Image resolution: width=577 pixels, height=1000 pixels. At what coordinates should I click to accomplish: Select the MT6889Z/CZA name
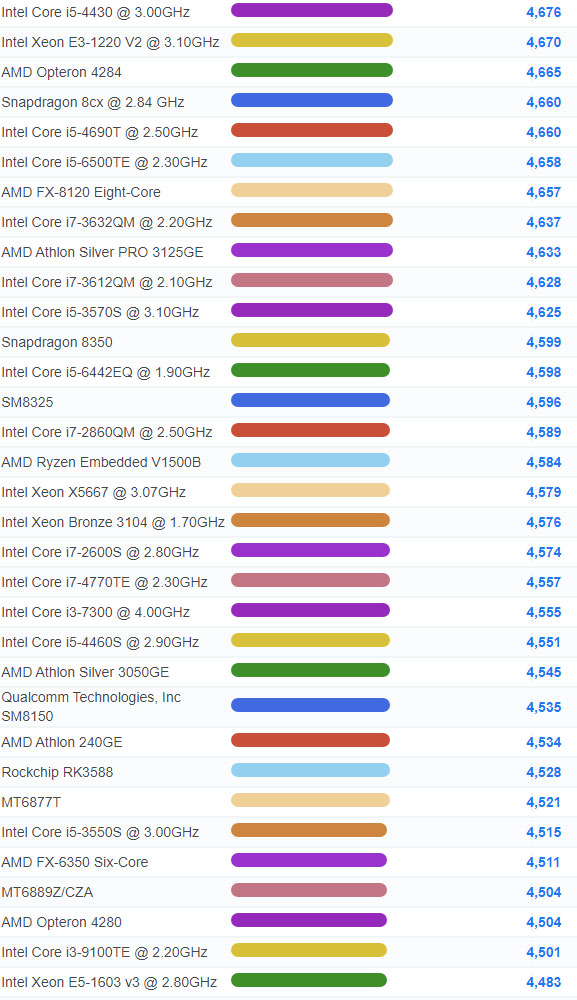coord(47,892)
